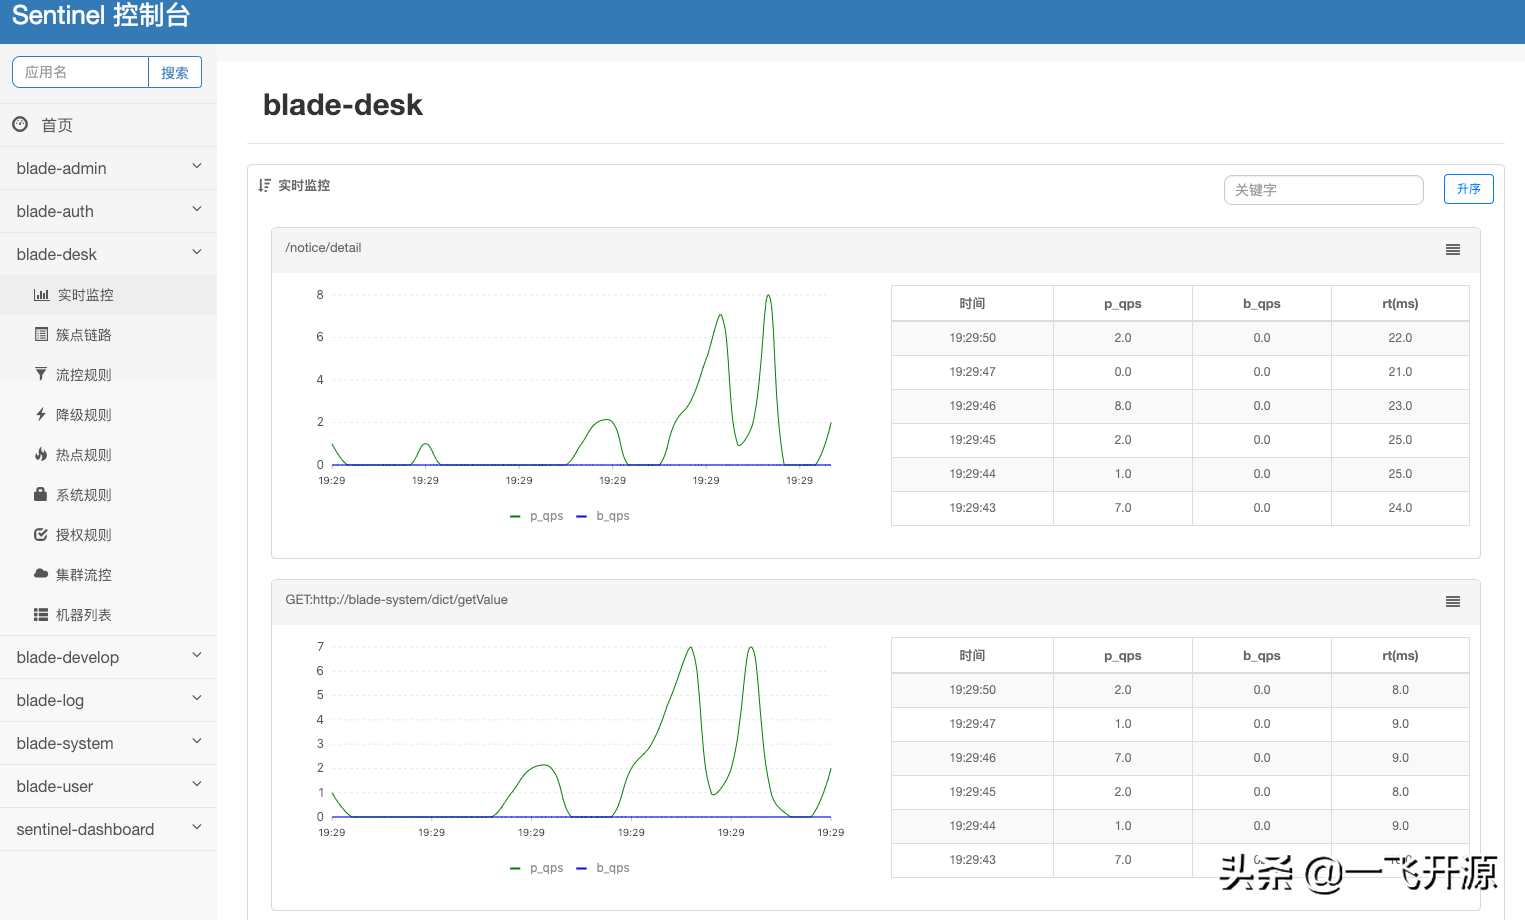Expand the blade-user application
Image resolution: width=1525 pixels, height=920 pixels.
click(108, 786)
